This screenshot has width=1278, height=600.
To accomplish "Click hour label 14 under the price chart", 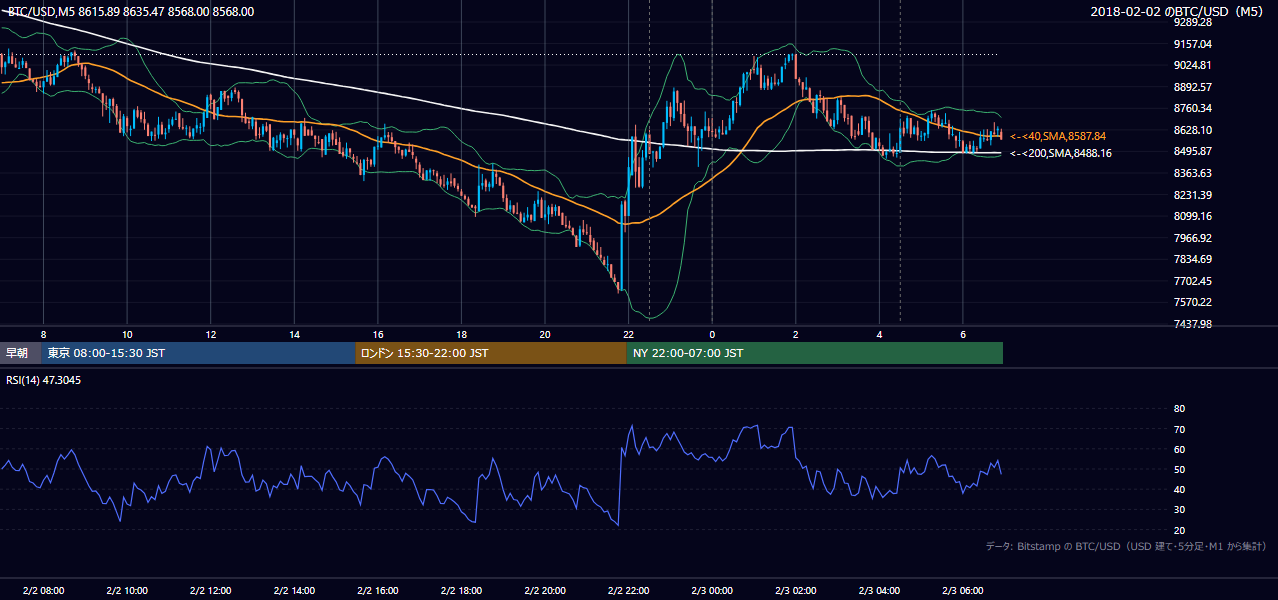I will tap(294, 333).
